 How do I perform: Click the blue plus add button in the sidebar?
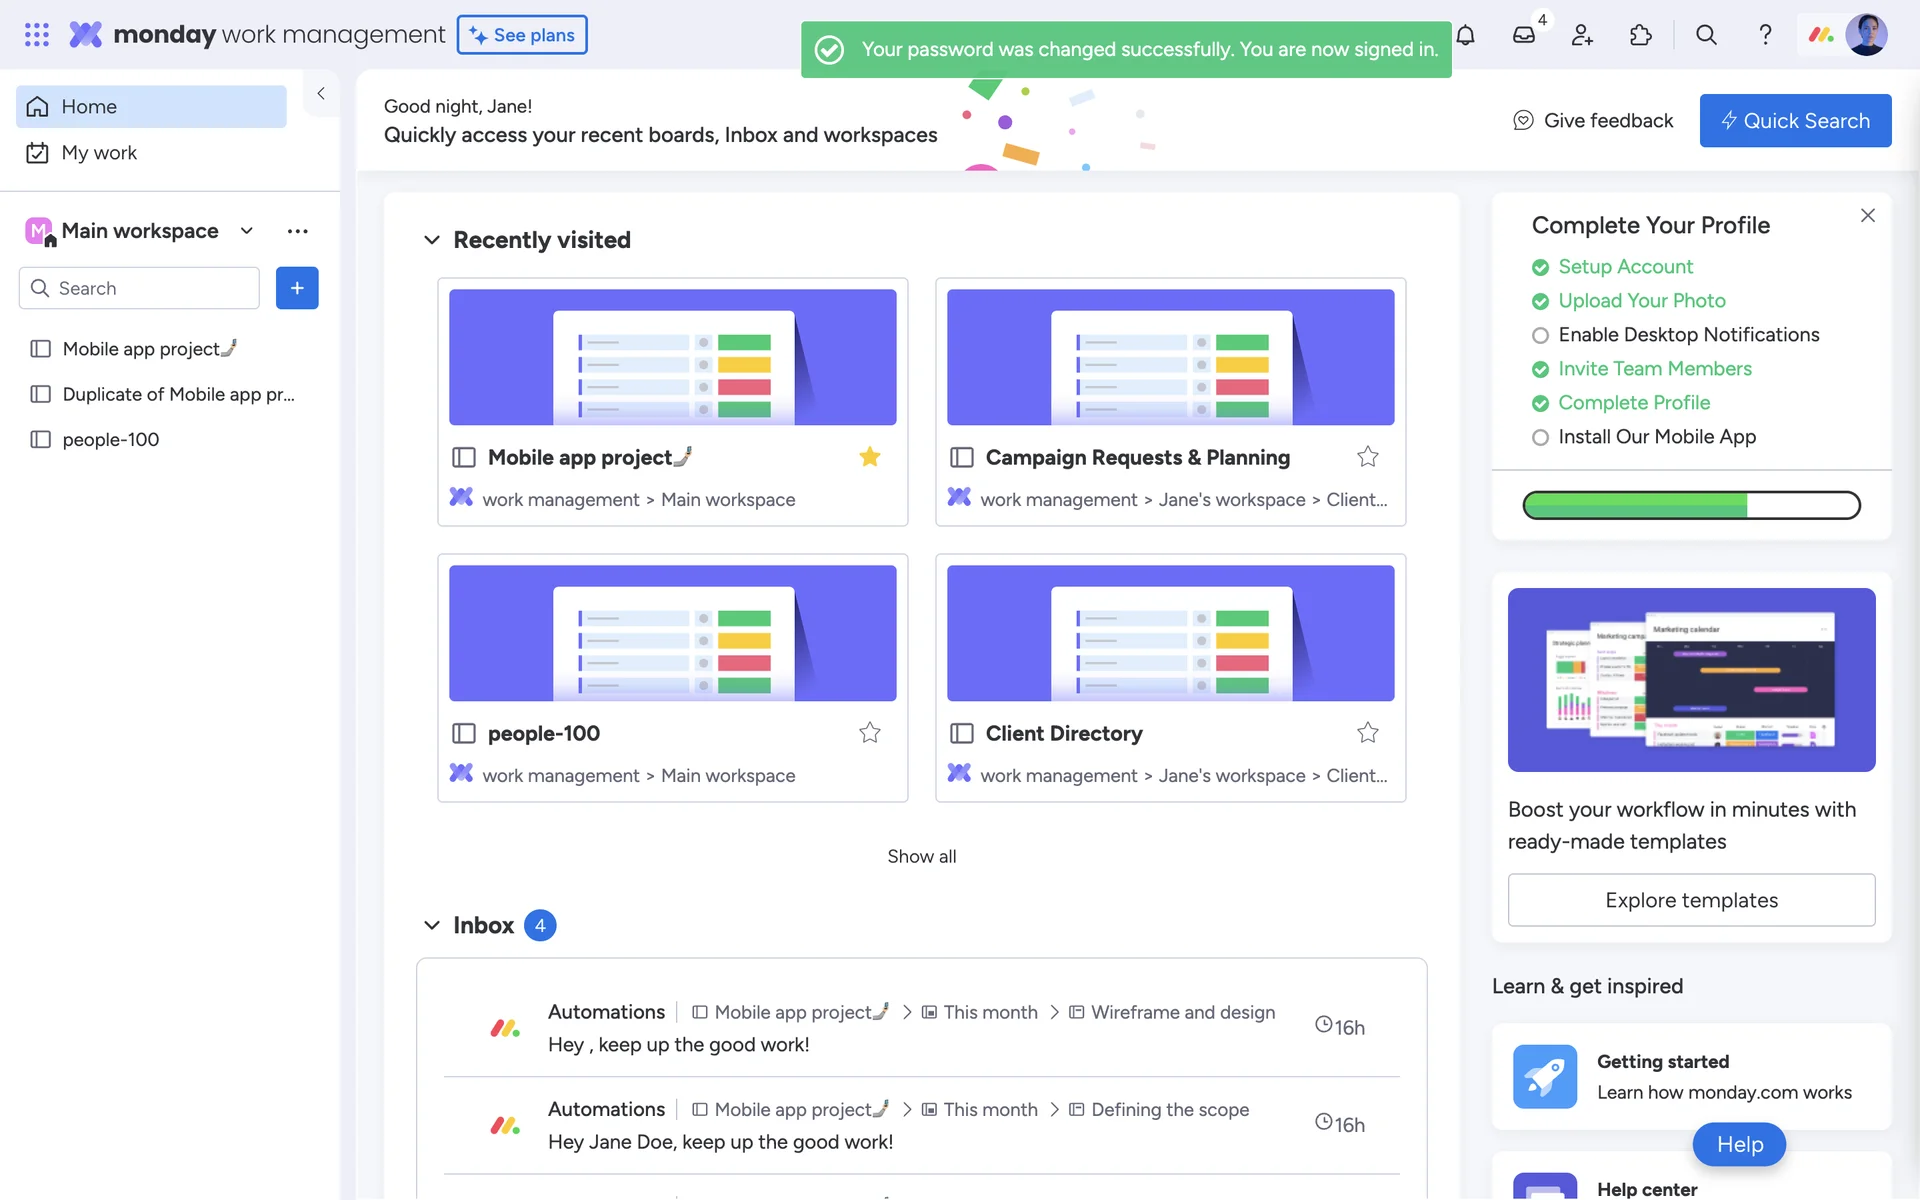click(x=297, y=288)
